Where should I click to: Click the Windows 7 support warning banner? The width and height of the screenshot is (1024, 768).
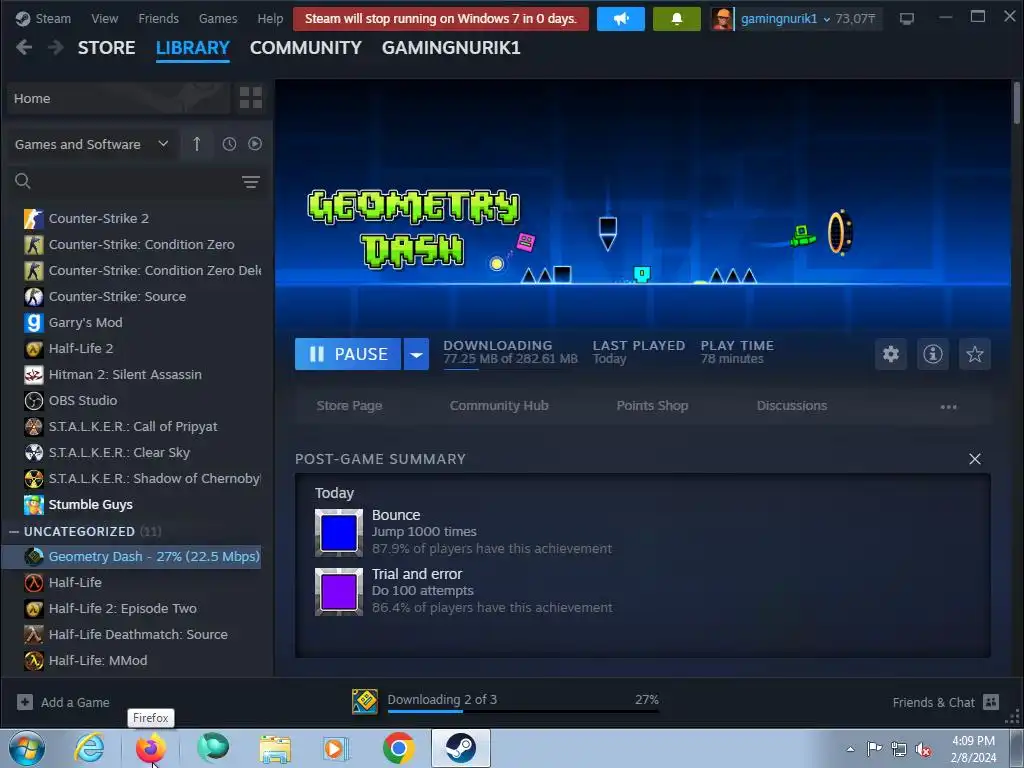coord(441,19)
